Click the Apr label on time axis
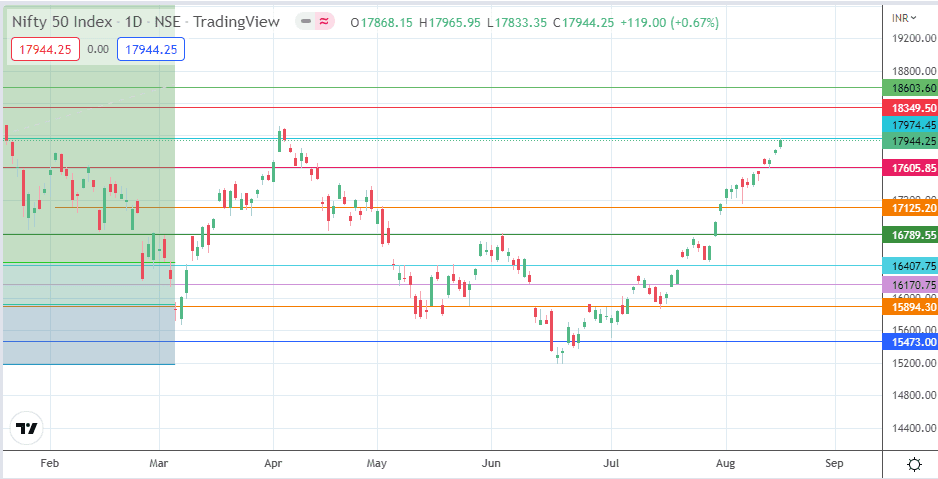The height and width of the screenshot is (479, 938). tap(273, 463)
